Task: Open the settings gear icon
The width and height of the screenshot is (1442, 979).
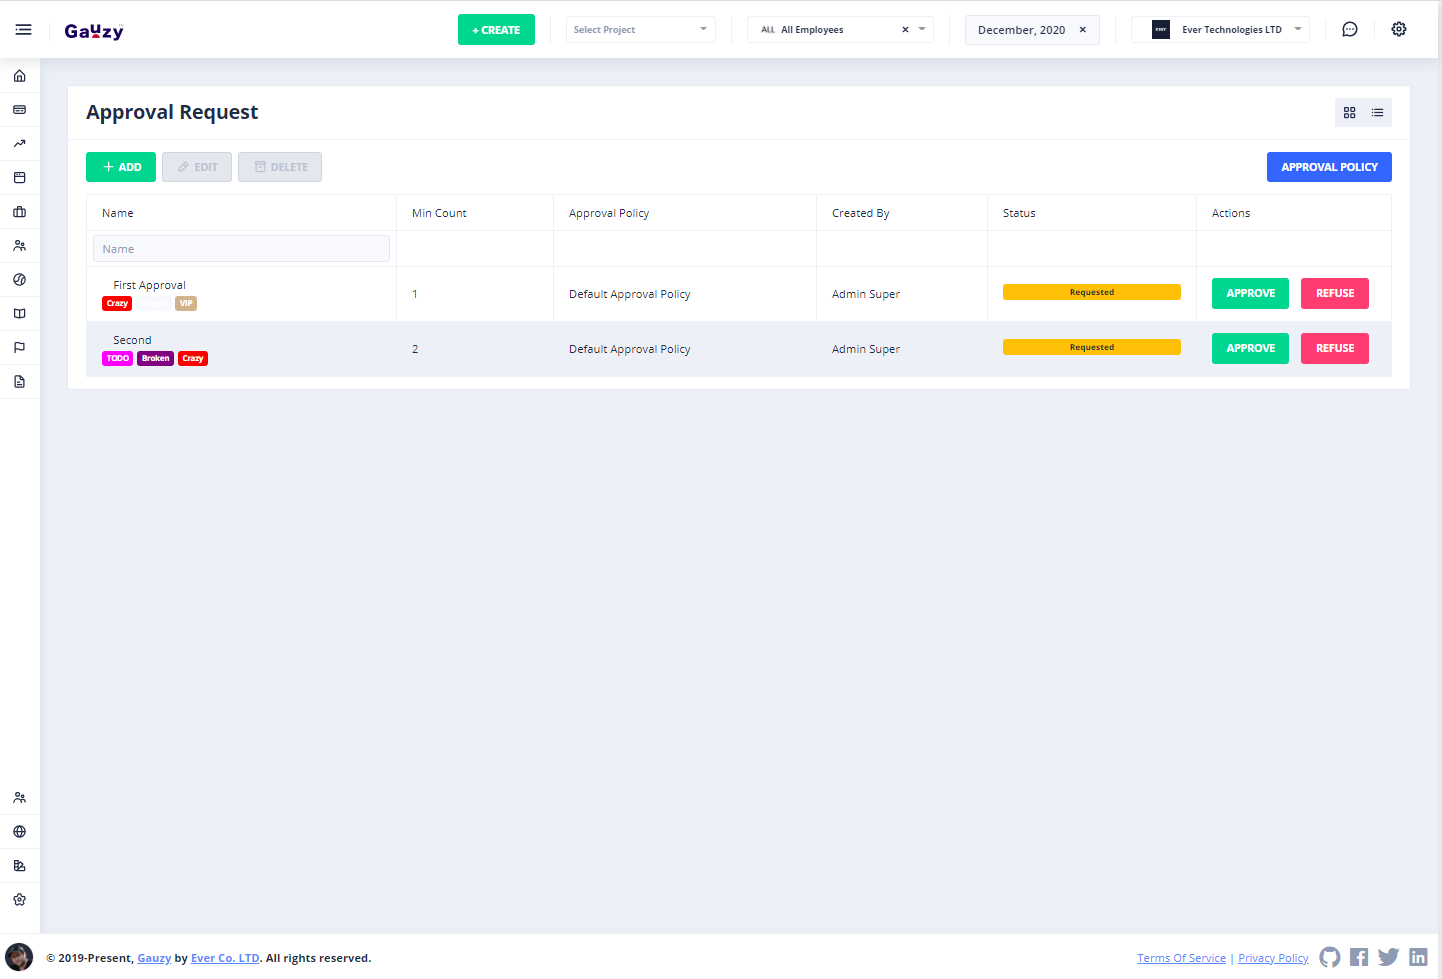Action: click(1398, 30)
